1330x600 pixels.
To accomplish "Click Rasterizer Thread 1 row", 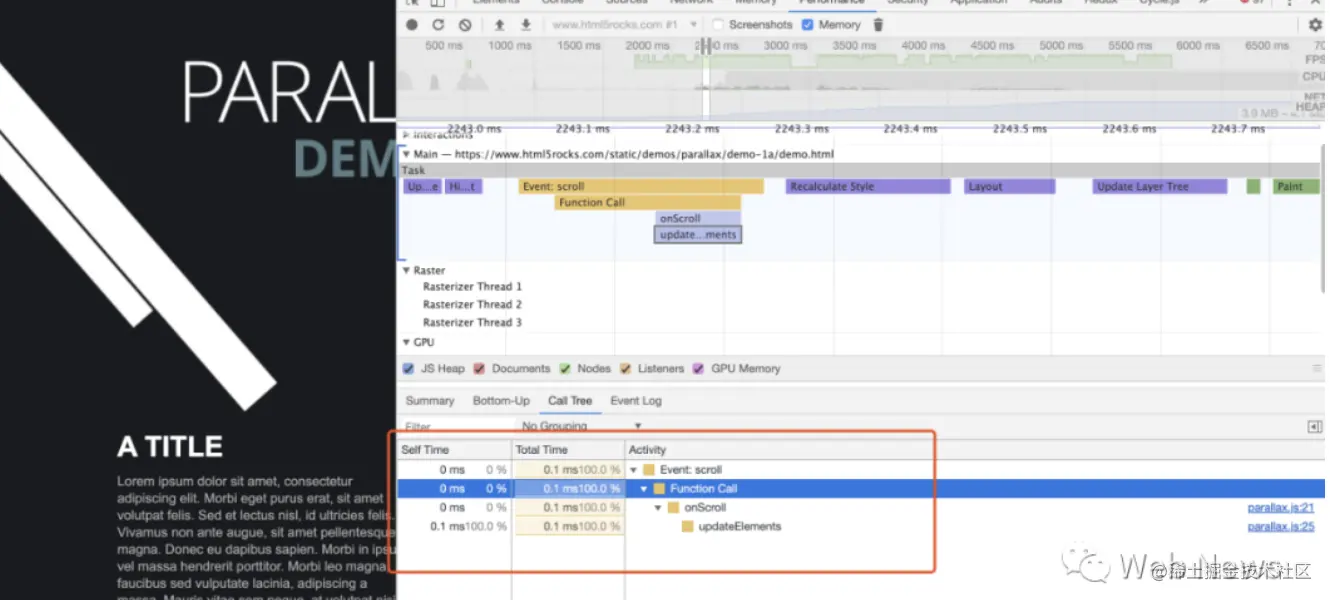I will (472, 287).
